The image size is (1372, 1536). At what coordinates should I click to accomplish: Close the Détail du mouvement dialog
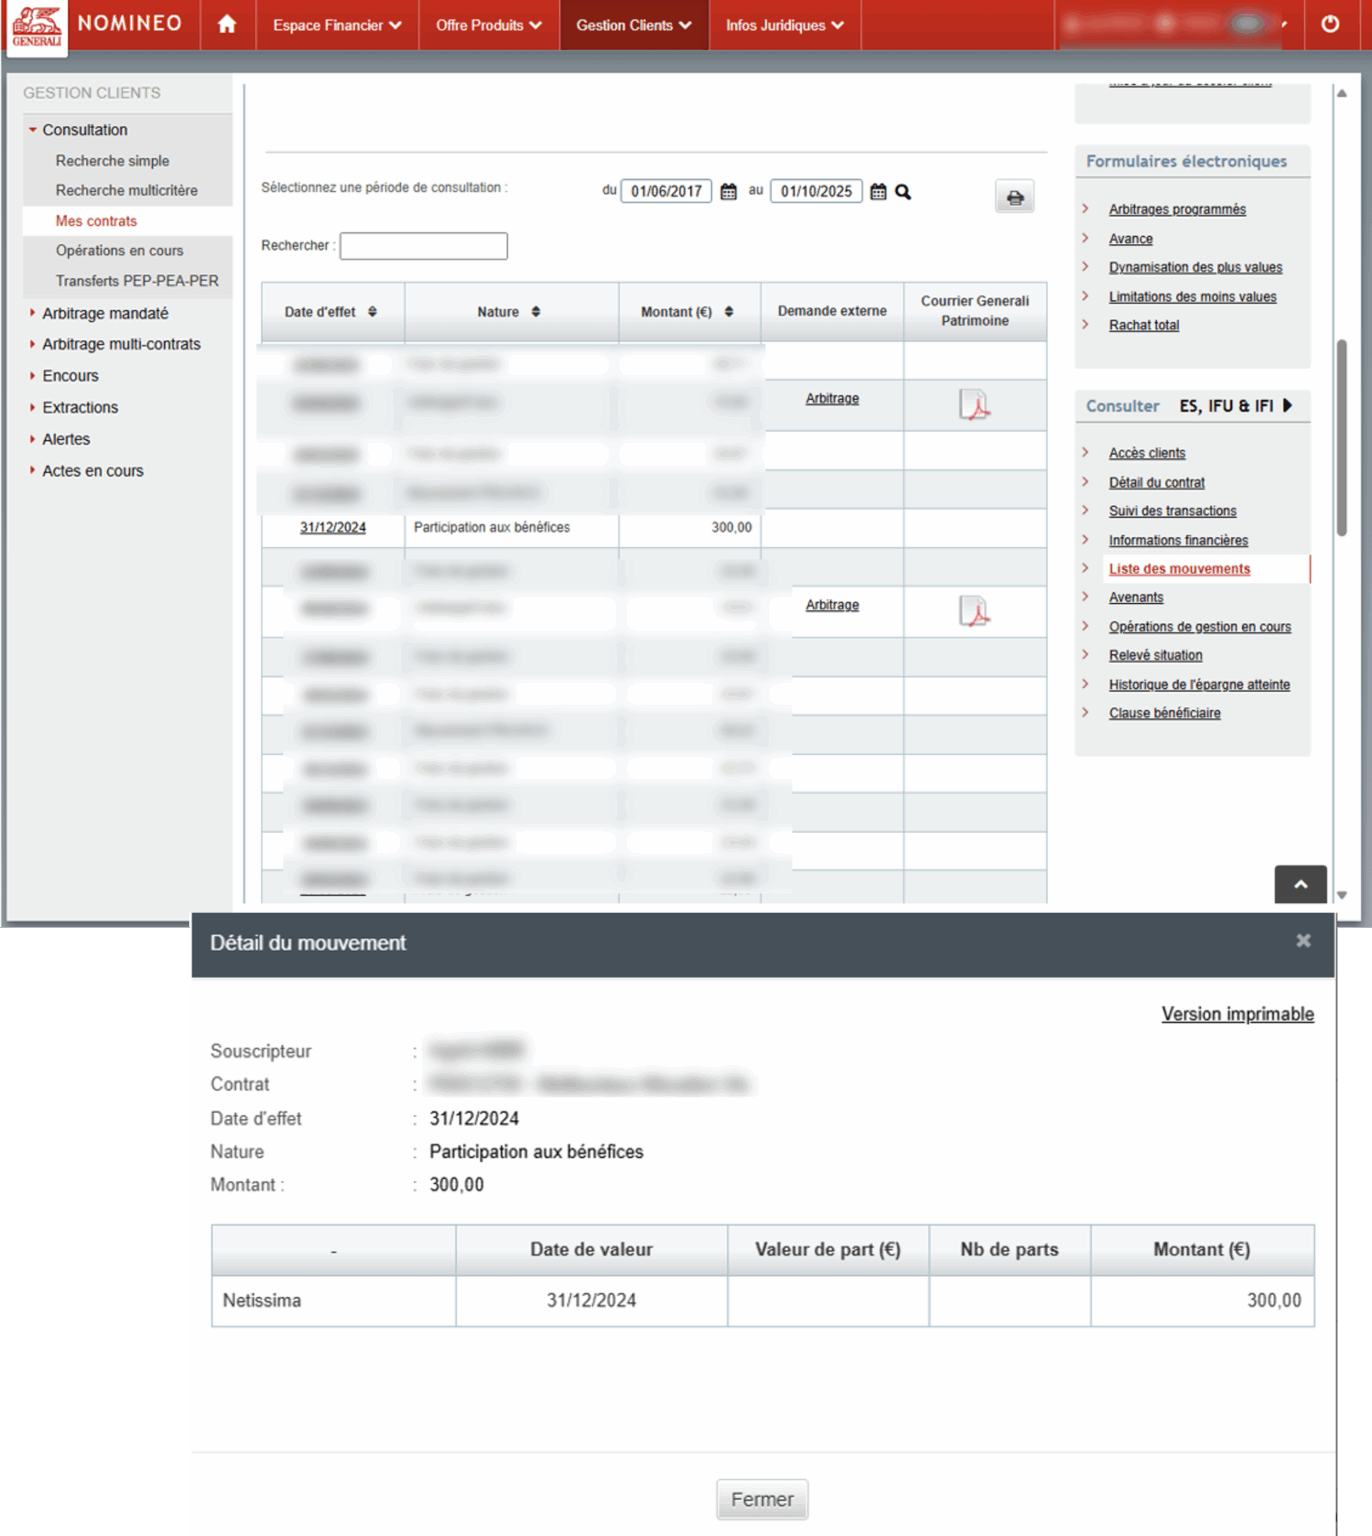pos(1302,941)
